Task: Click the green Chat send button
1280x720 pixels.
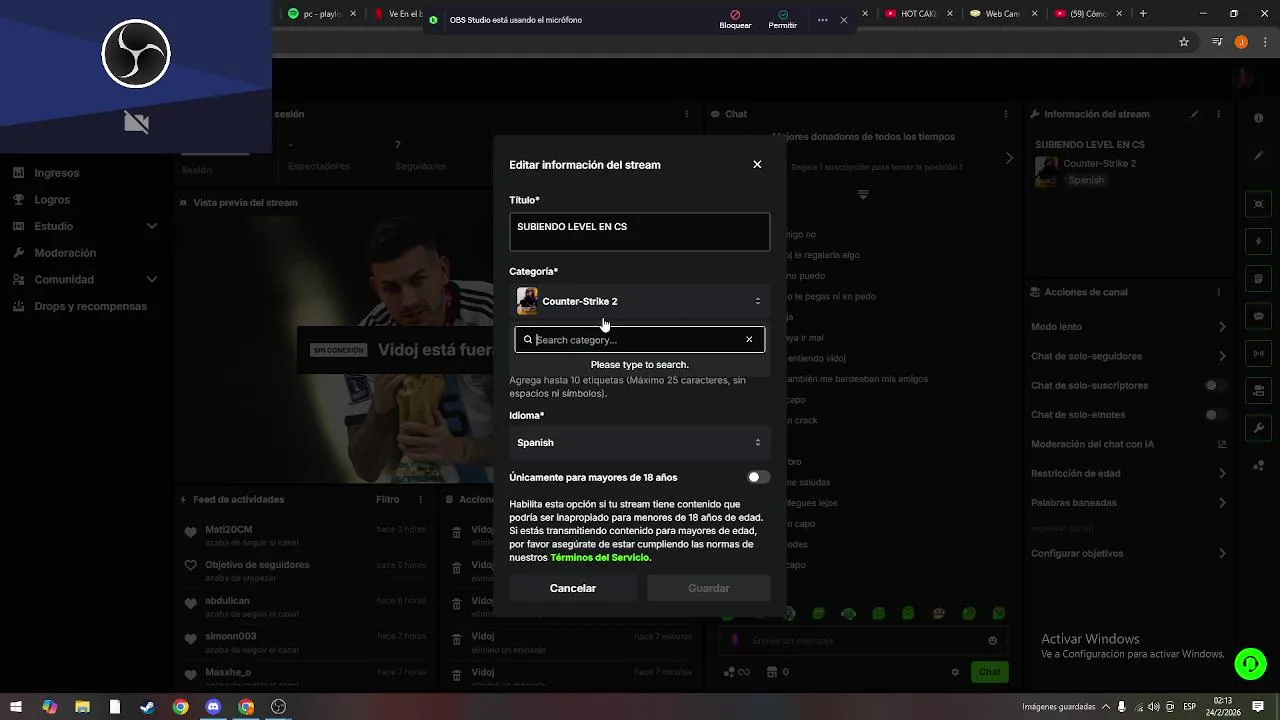Action: 990,672
